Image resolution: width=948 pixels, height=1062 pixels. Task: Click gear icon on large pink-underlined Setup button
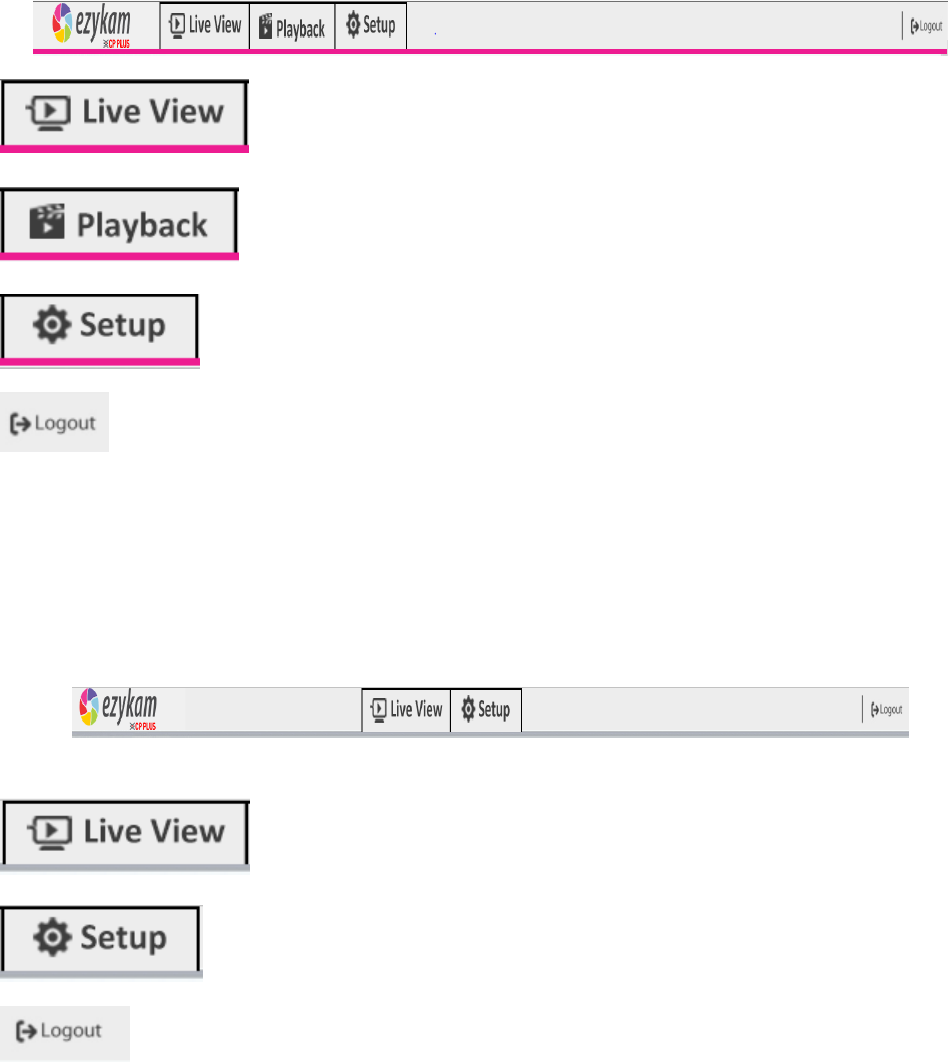pos(52,324)
